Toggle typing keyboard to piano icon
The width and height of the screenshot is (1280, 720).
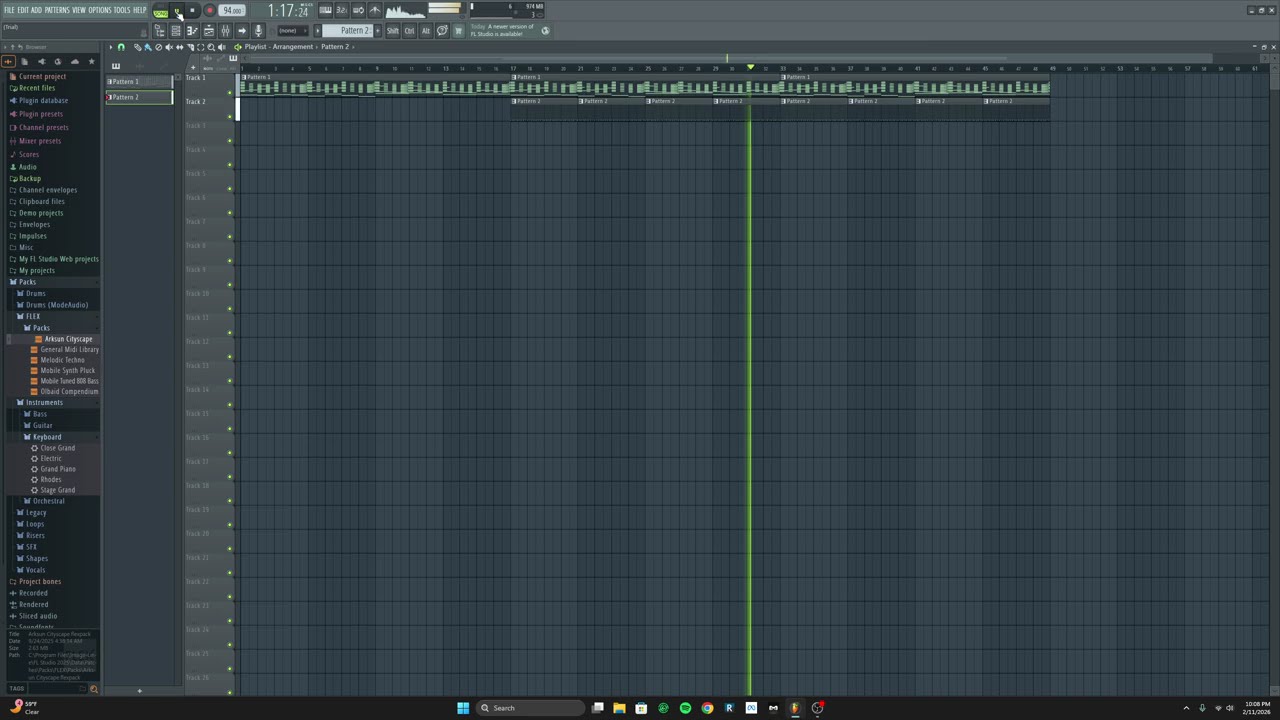click(x=326, y=10)
